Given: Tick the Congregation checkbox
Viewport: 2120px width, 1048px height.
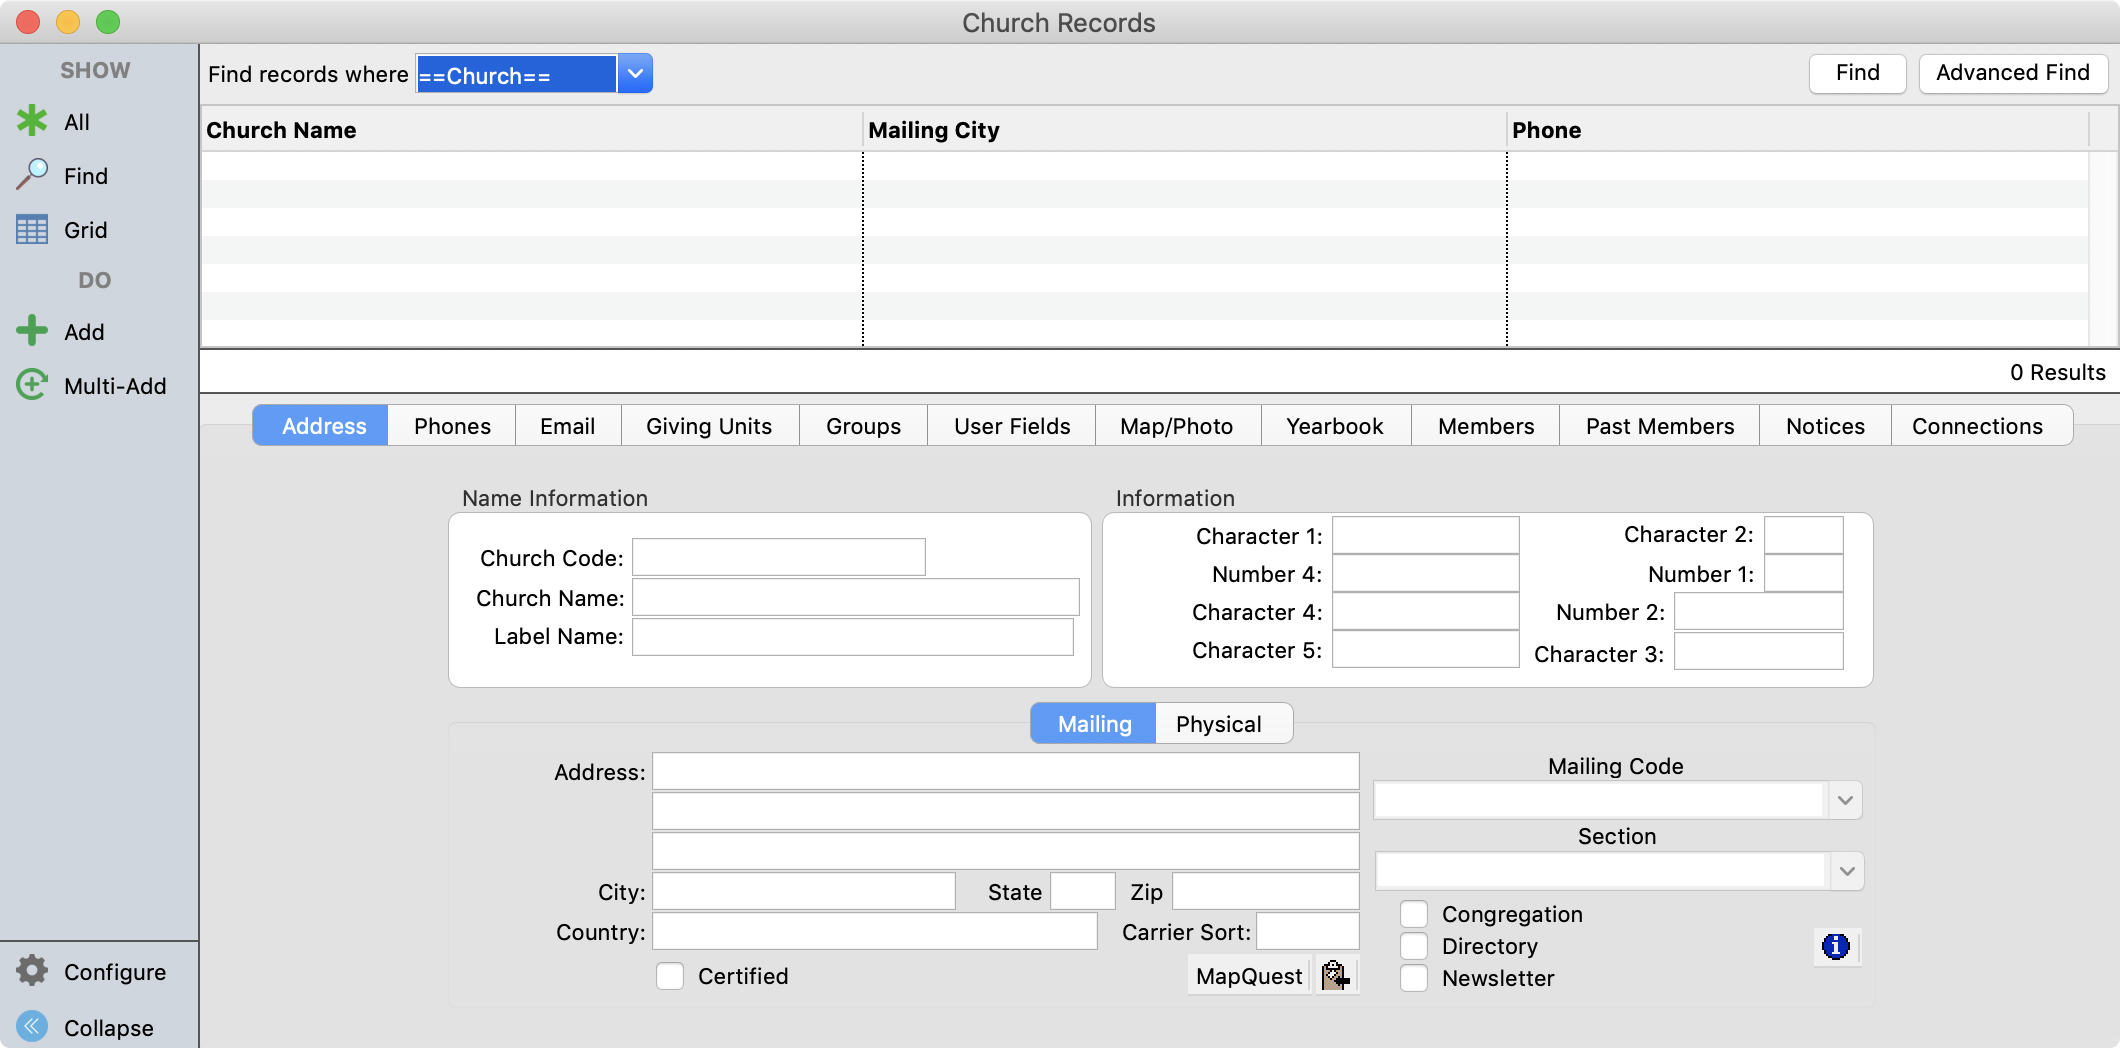Looking at the screenshot, I should click(1414, 914).
